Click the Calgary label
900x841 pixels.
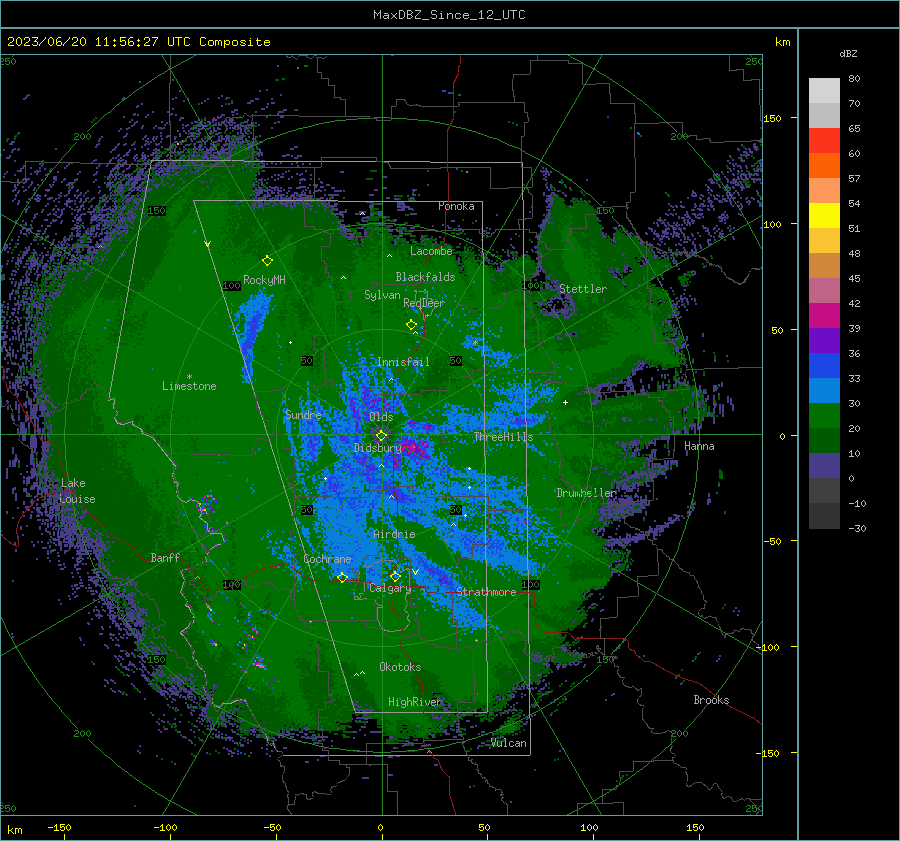(390, 588)
